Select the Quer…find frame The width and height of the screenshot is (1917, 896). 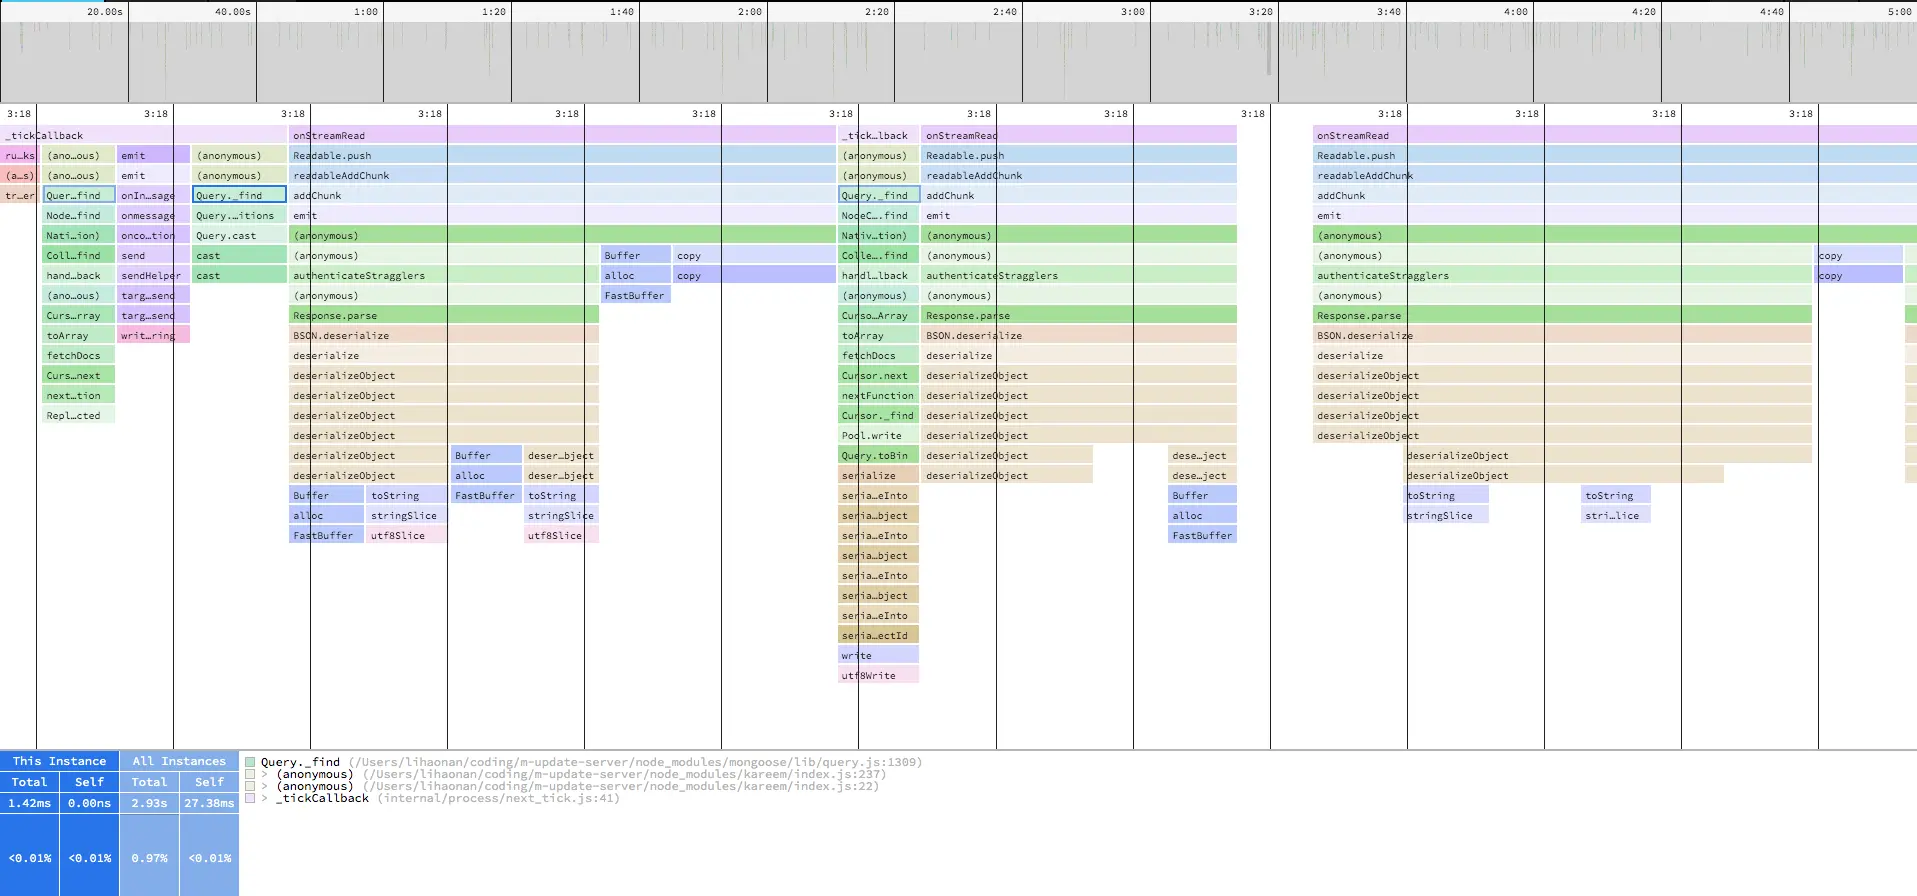click(x=79, y=195)
